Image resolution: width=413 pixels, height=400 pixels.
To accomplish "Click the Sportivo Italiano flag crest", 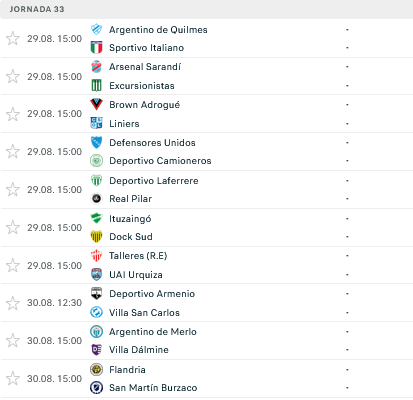I will [96, 47].
